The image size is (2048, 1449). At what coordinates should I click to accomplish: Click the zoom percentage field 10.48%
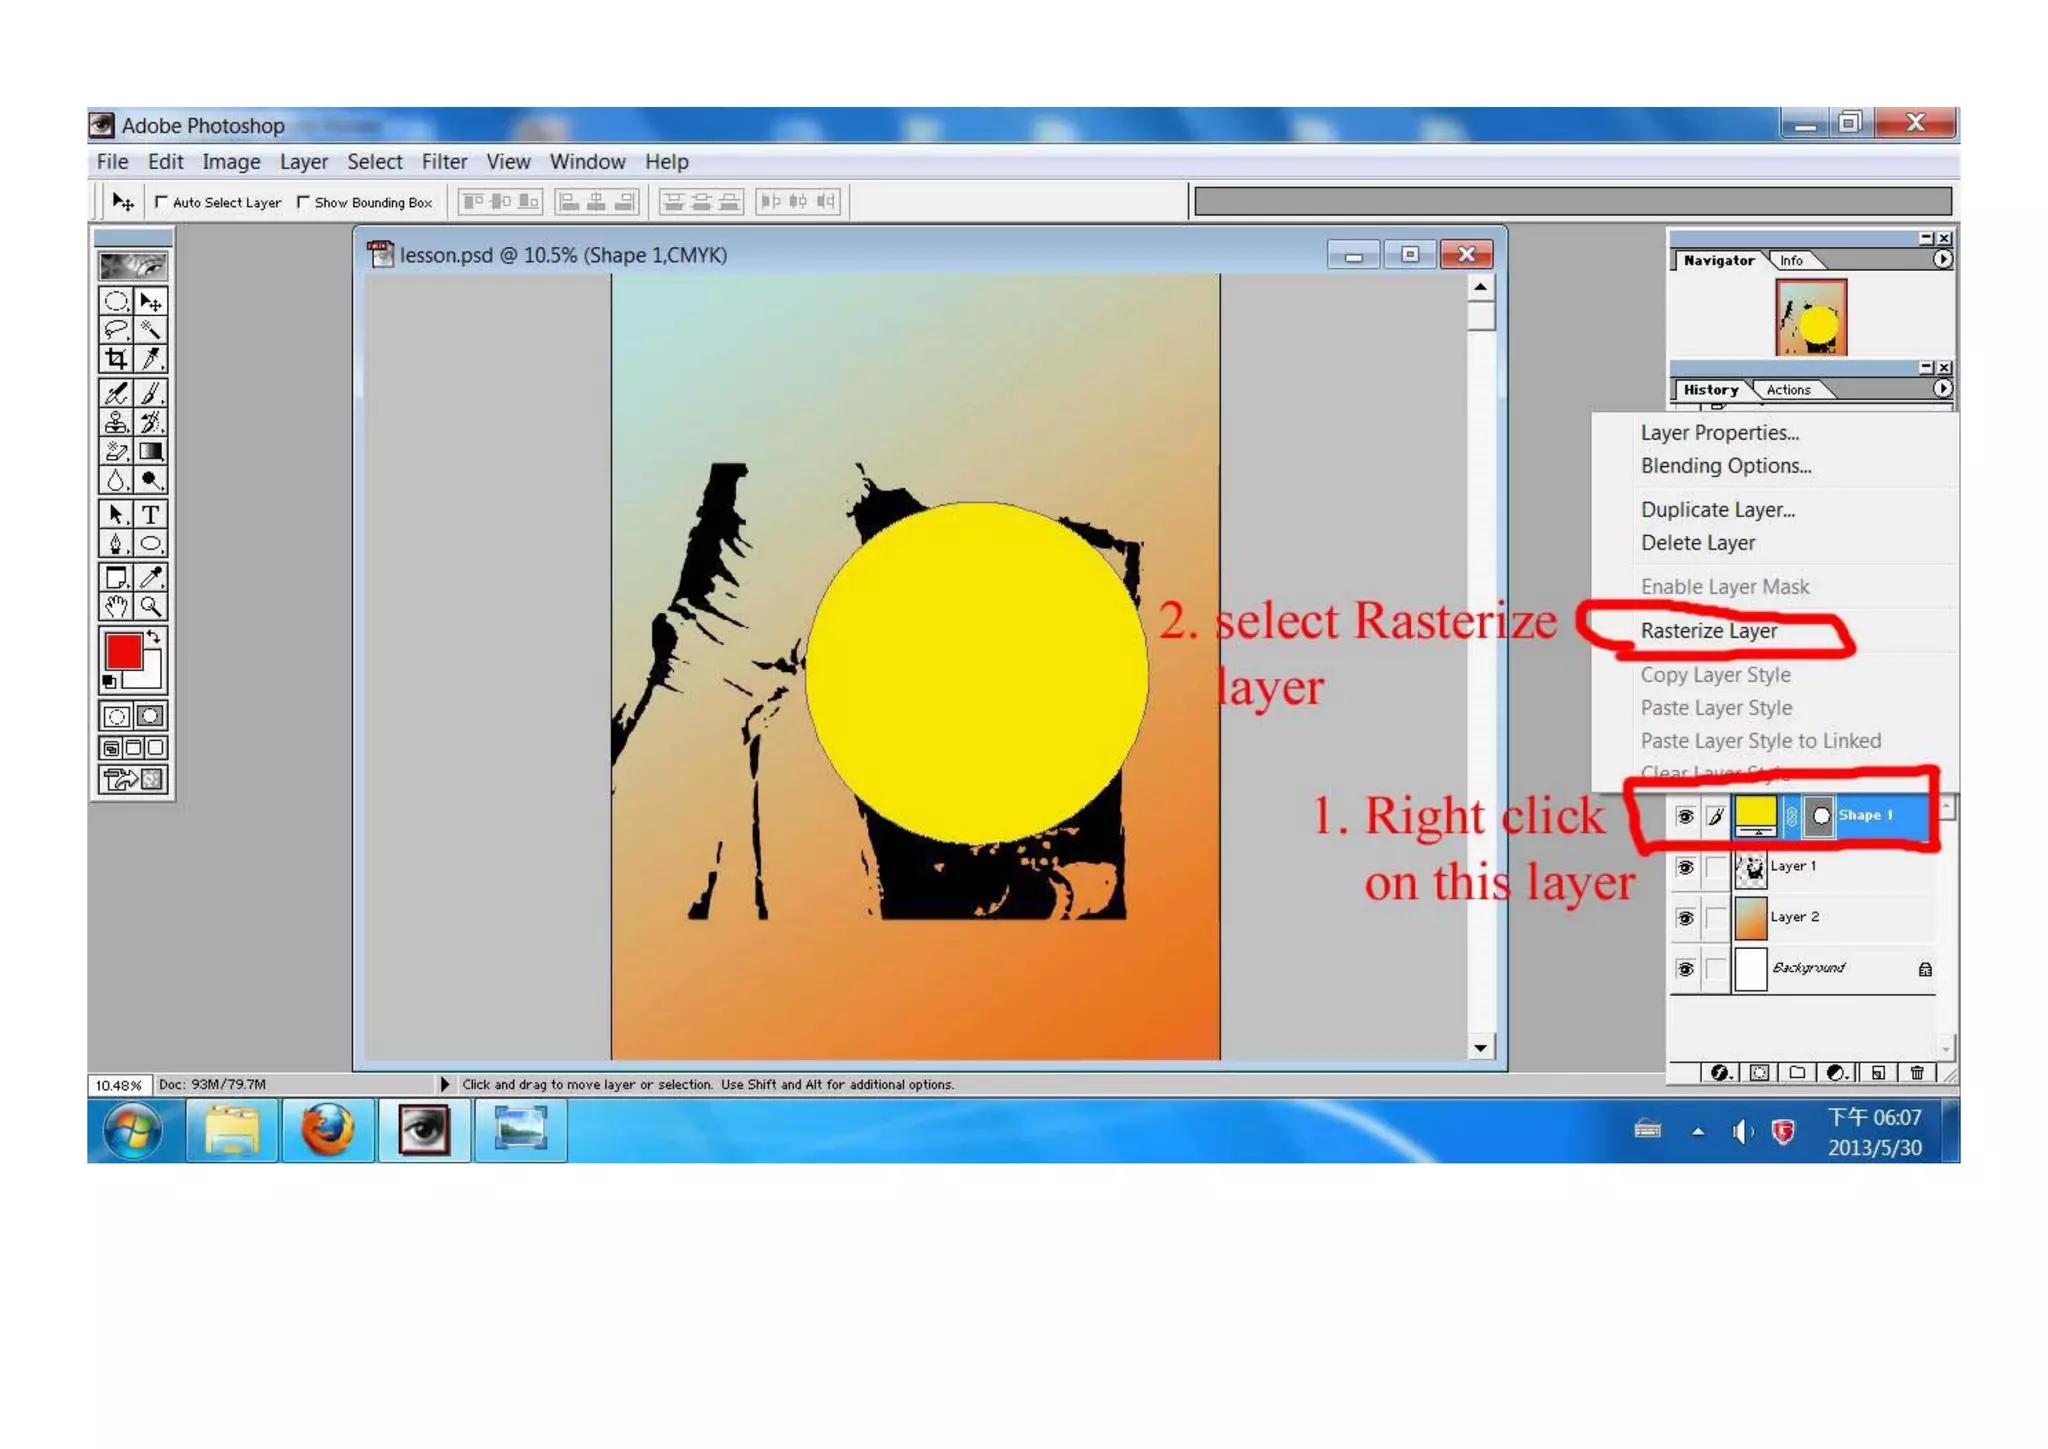[x=119, y=1085]
